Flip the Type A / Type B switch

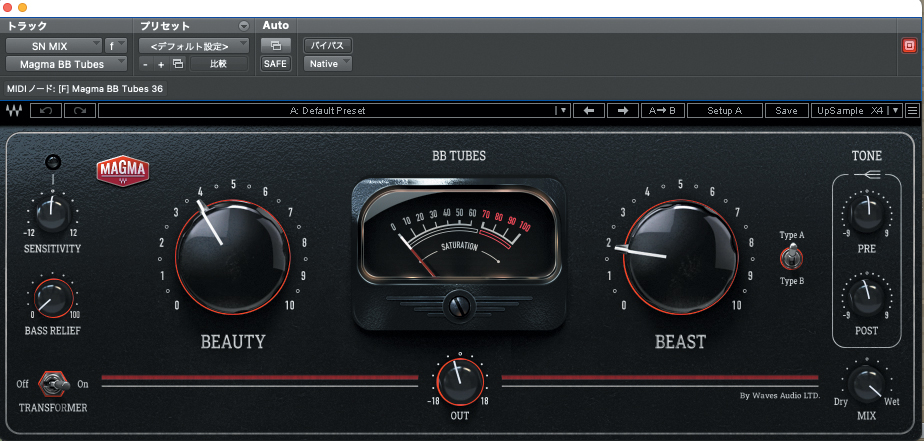791,258
